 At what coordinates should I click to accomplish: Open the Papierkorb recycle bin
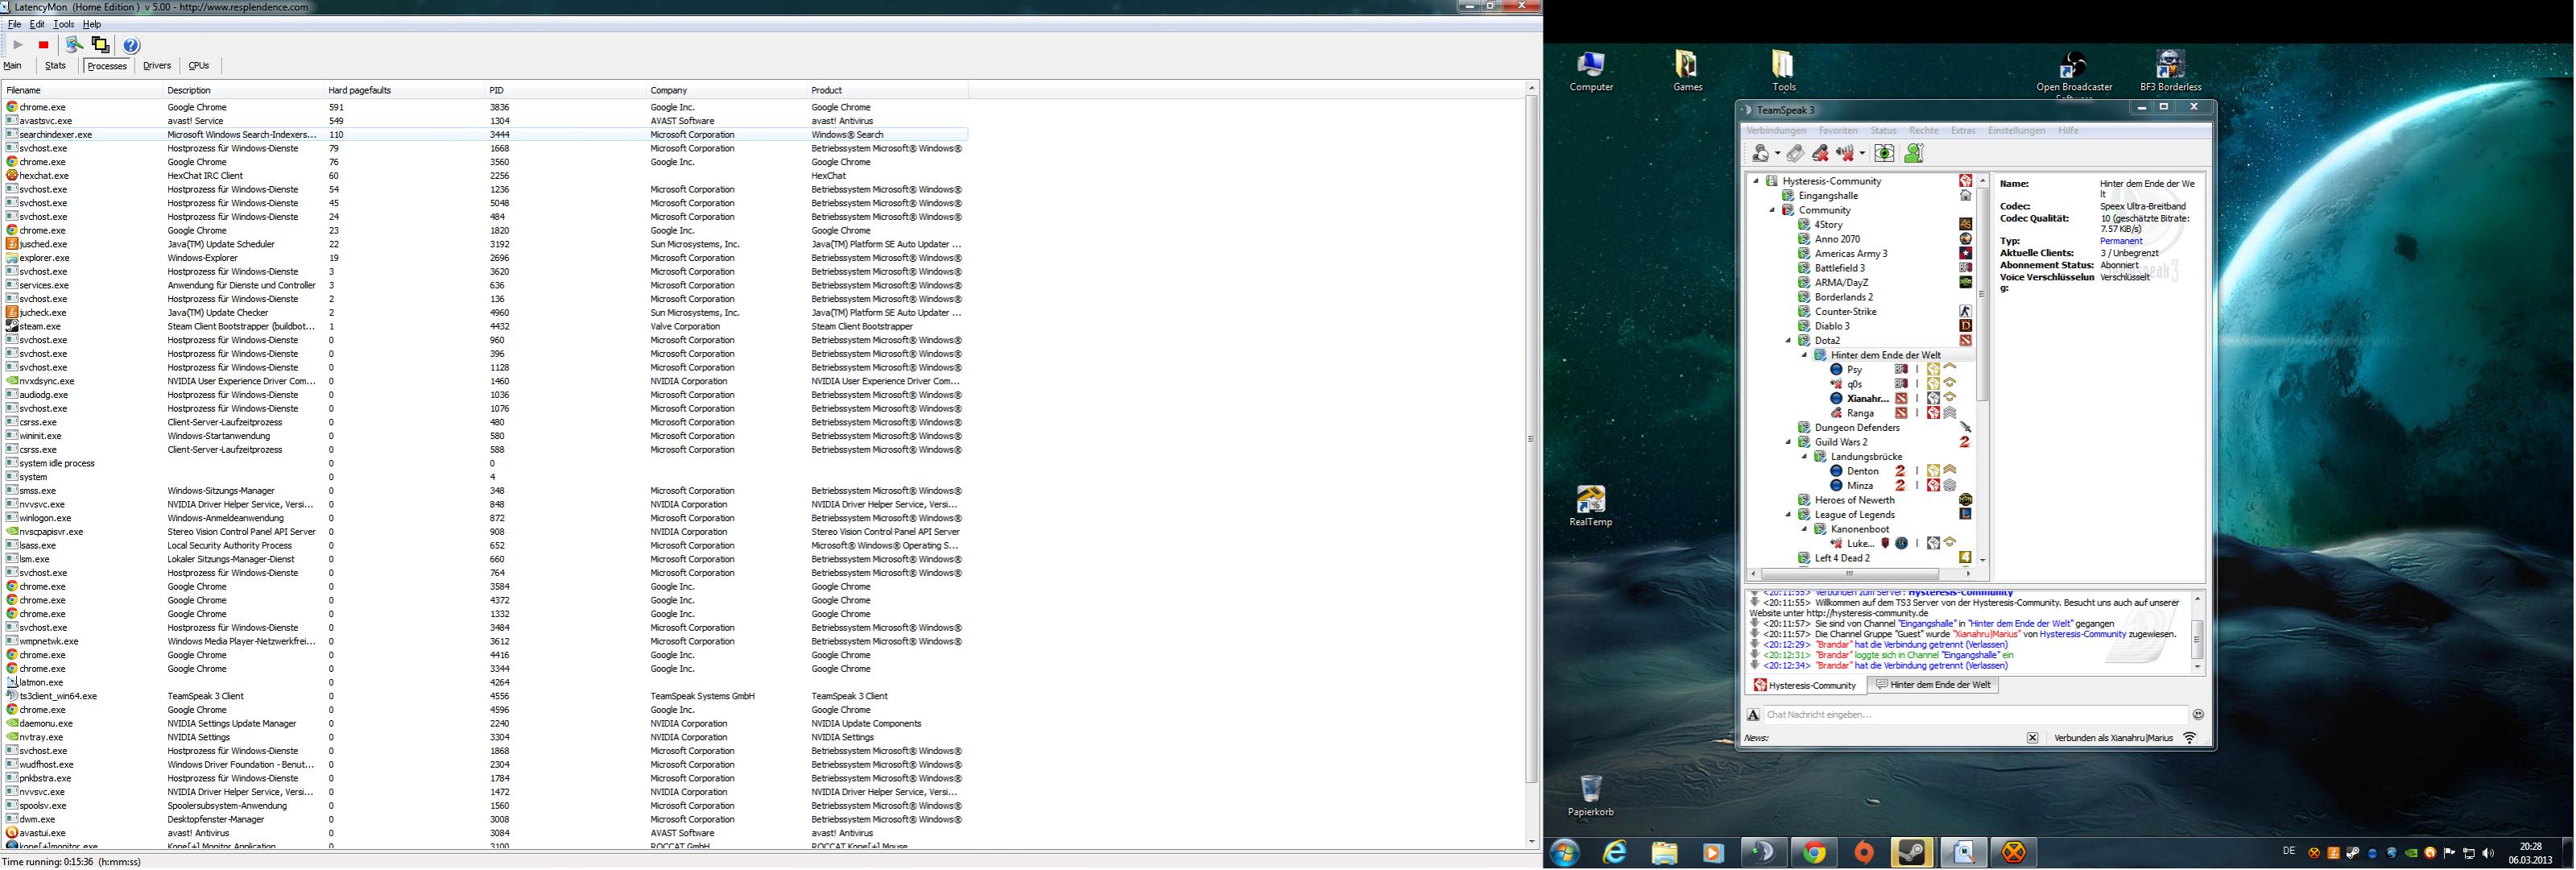pyautogui.click(x=1590, y=796)
